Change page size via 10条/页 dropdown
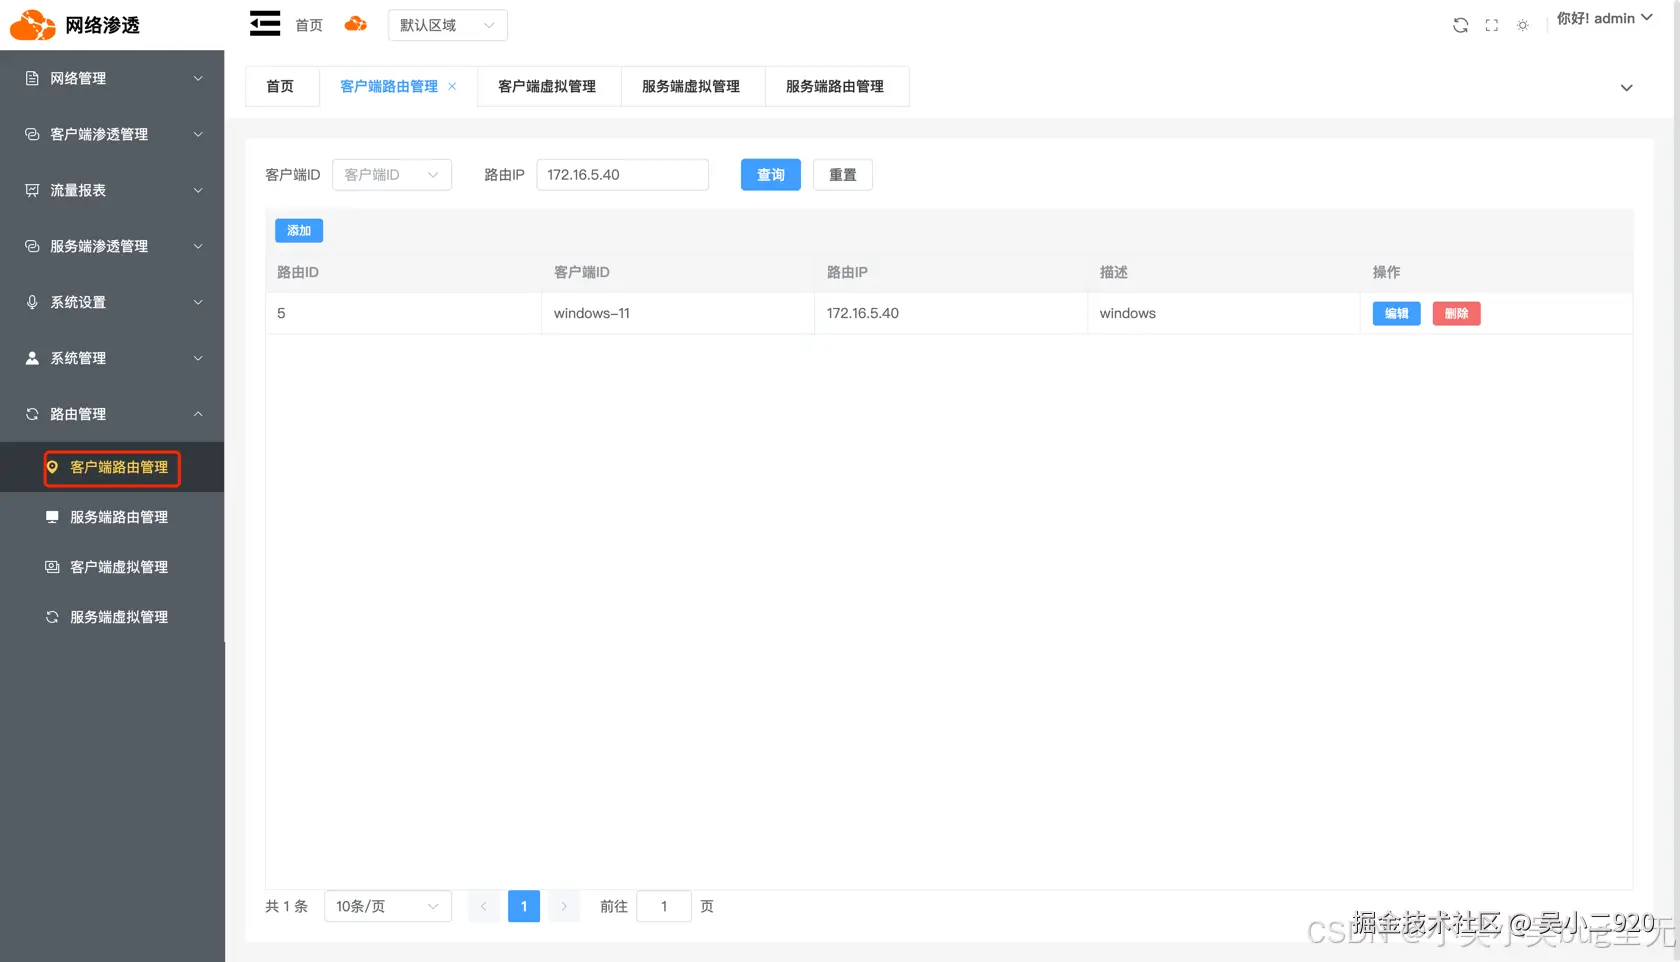1680x962 pixels. 387,906
